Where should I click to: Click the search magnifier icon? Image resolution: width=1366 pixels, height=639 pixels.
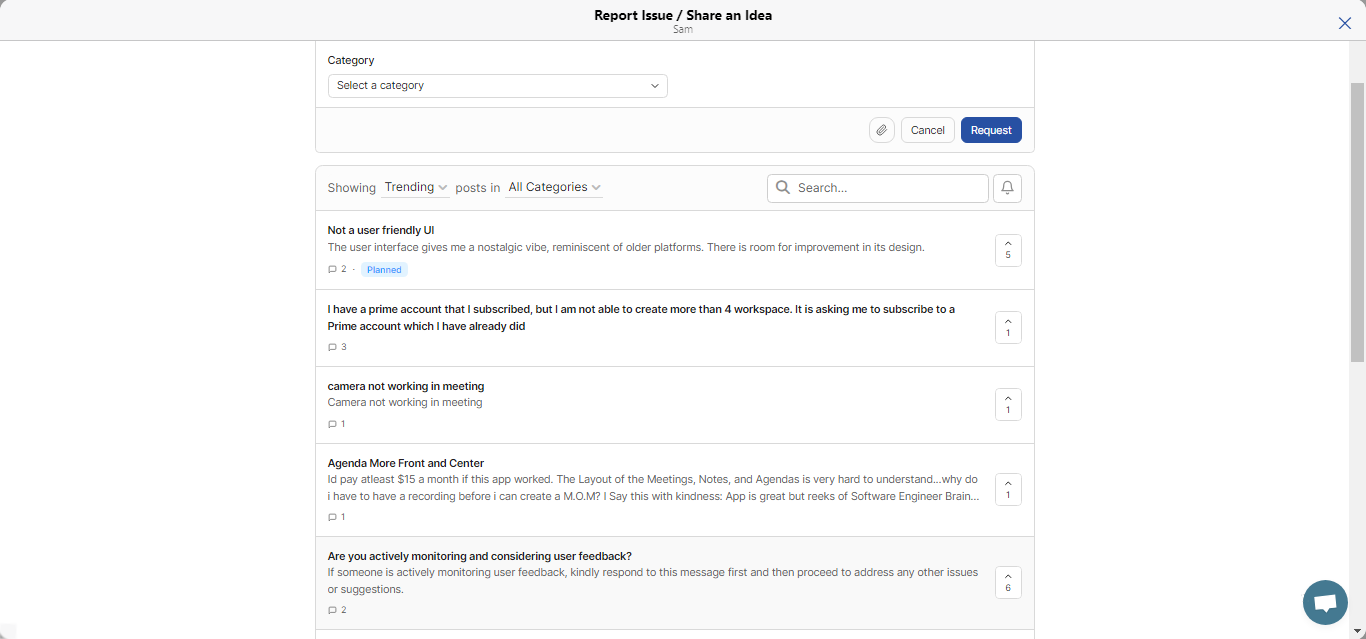pyautogui.click(x=783, y=188)
